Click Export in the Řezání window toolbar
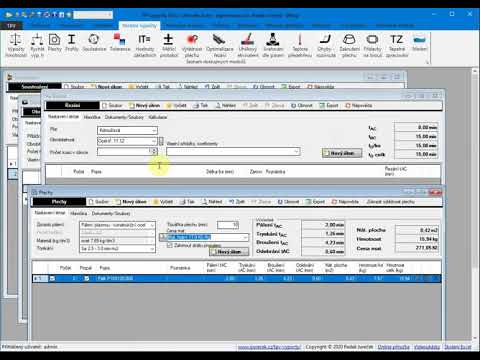 (x=329, y=105)
